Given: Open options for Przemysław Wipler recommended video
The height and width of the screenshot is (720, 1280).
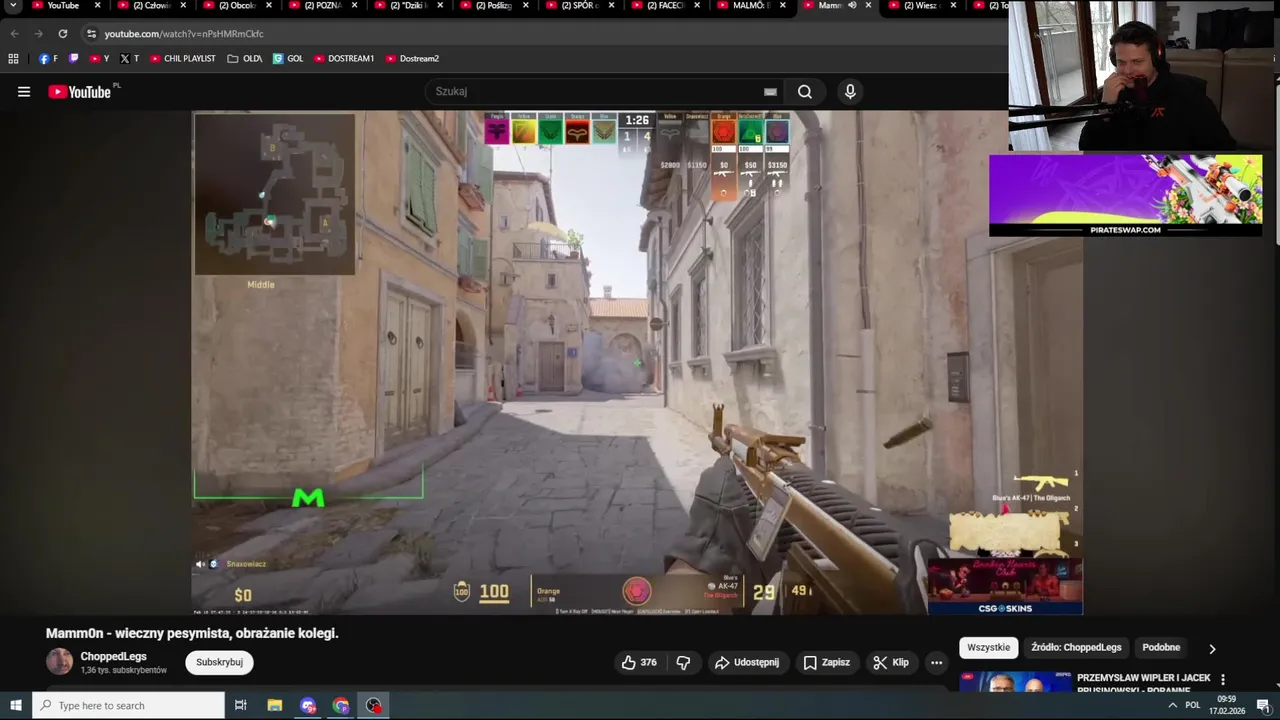Looking at the screenshot, I should [x=1223, y=679].
